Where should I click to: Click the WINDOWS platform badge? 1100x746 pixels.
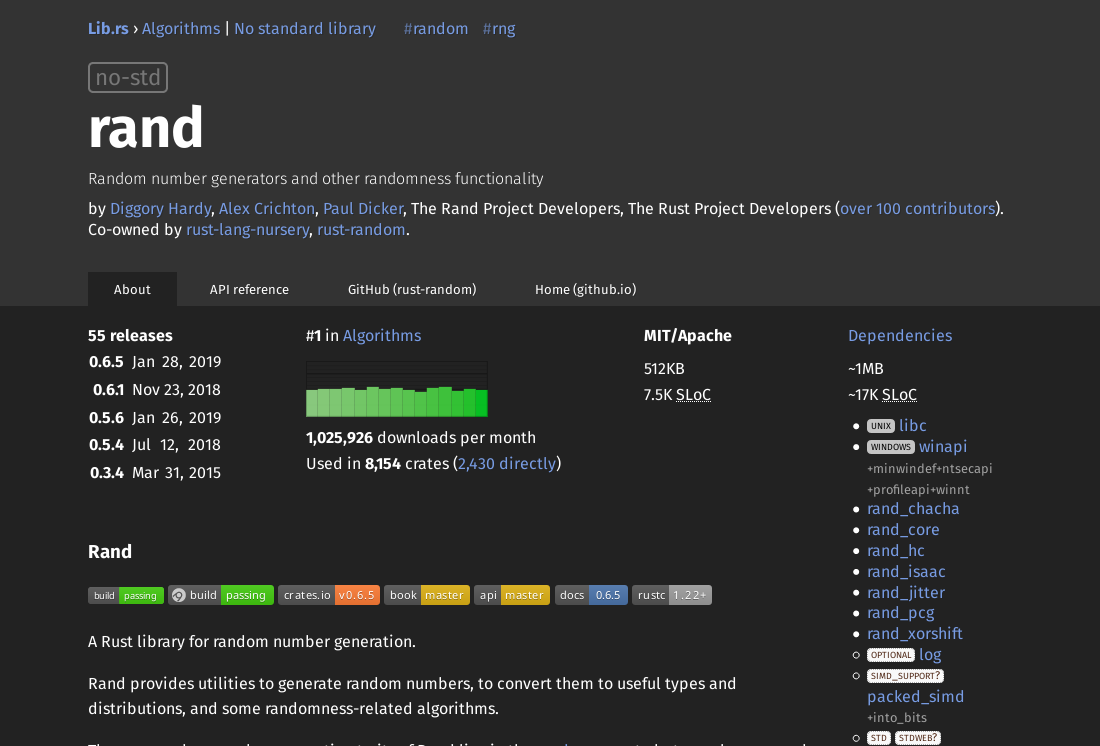[x=891, y=447]
